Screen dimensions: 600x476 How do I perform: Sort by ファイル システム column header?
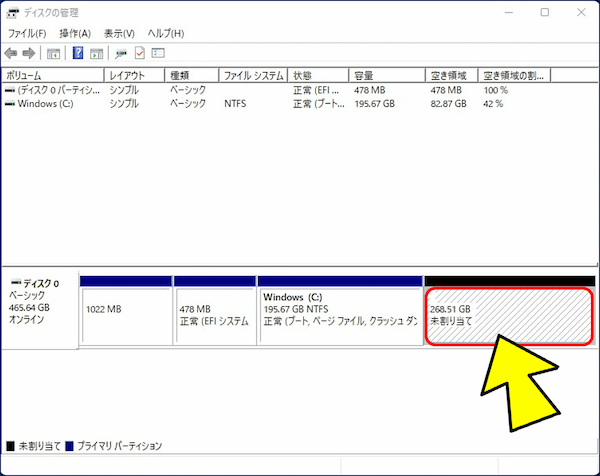pyautogui.click(x=253, y=75)
